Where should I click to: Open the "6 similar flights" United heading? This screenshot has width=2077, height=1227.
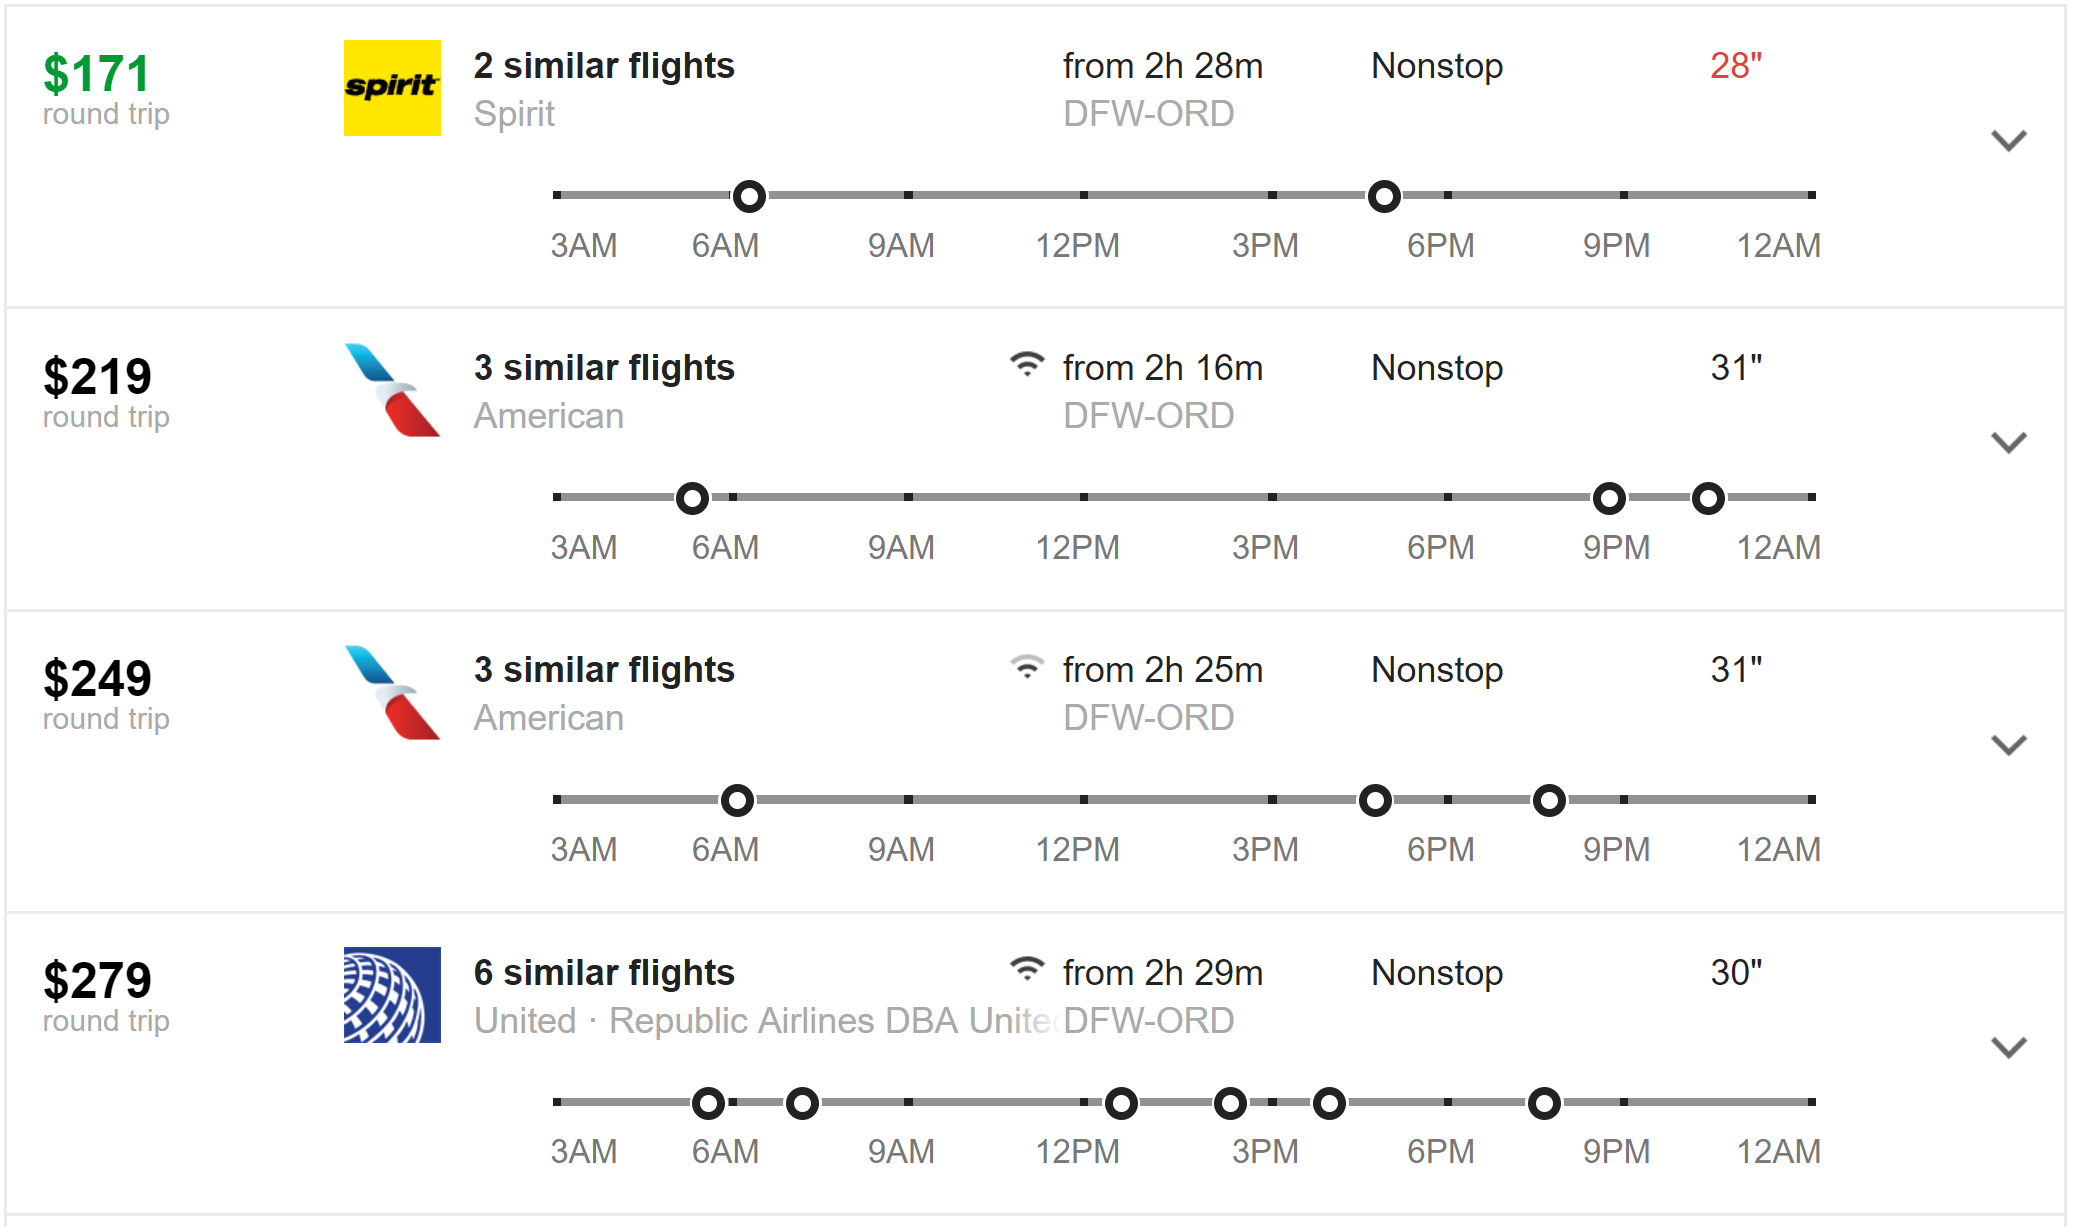(604, 972)
